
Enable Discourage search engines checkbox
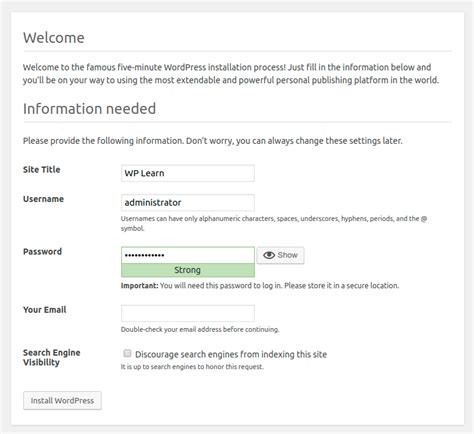[127, 353]
